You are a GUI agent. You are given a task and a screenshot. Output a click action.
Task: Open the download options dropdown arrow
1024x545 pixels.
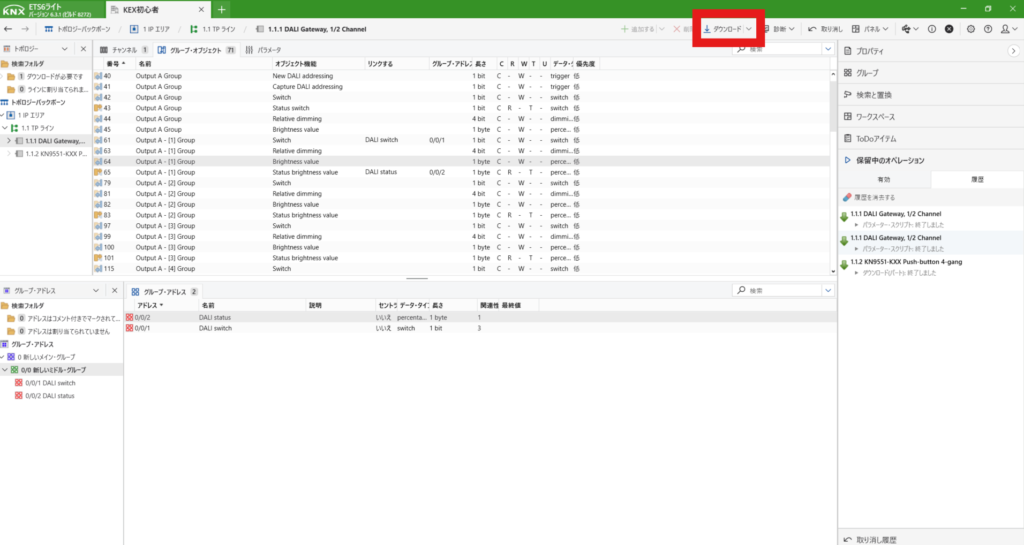749,29
